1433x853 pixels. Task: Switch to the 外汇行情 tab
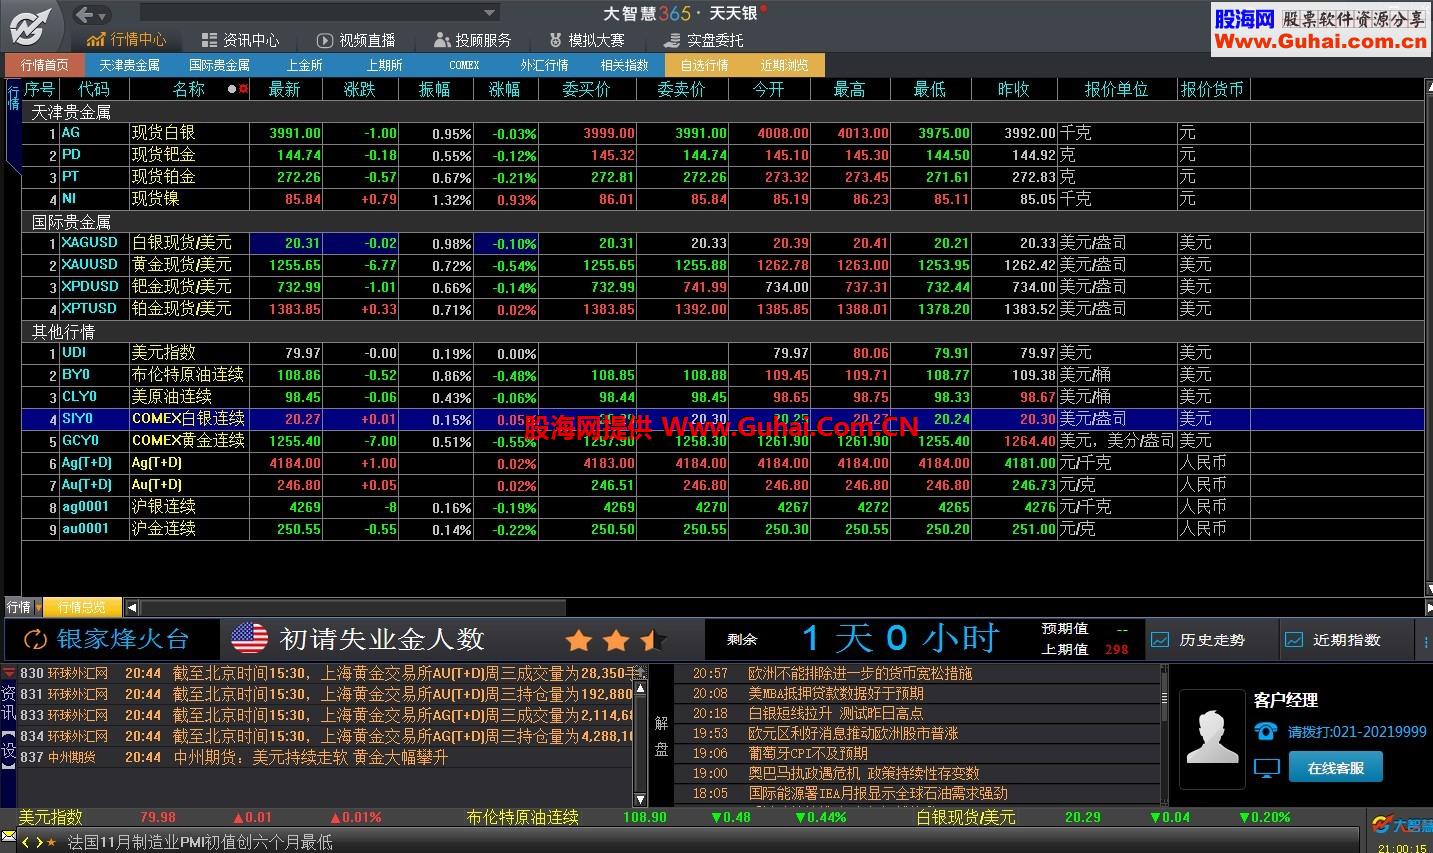pyautogui.click(x=544, y=65)
